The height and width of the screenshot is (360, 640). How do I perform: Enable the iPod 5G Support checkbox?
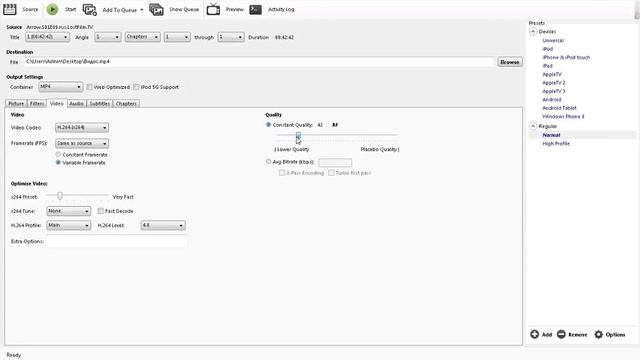[136, 87]
